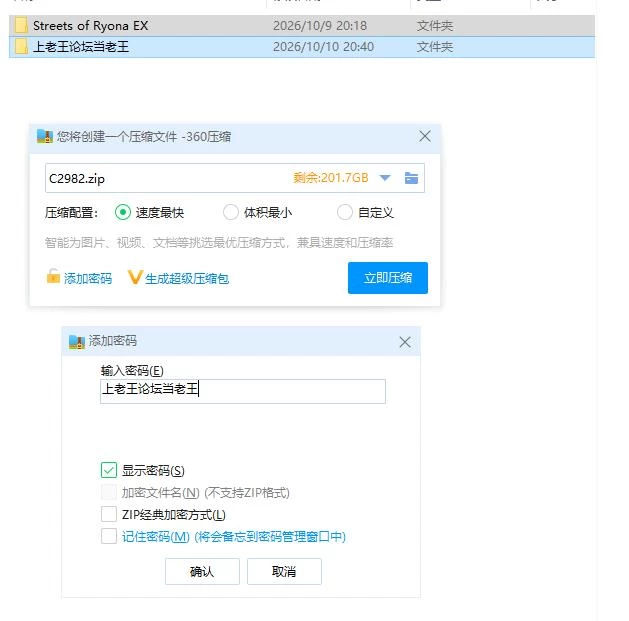Viewport: 629px width, 621px height.
Task: Cancel the password dialog with 取消
Action: coord(284,571)
